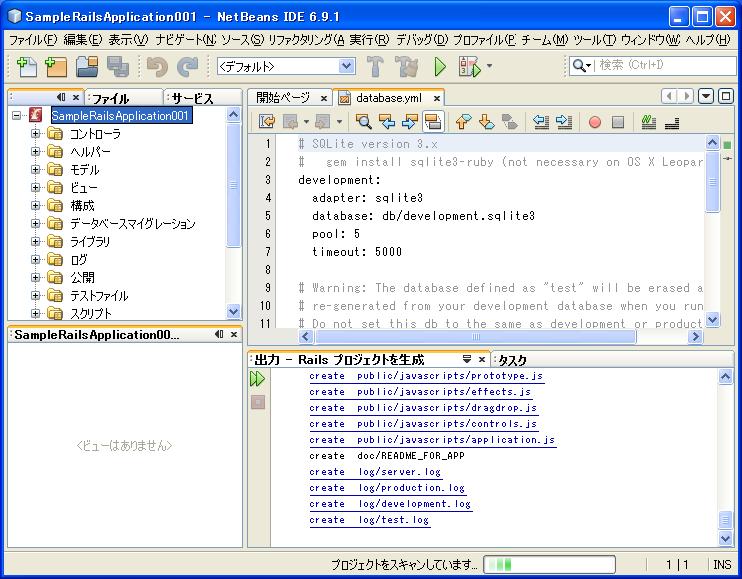
Task: Maximize editor window button
Action: pos(726,96)
